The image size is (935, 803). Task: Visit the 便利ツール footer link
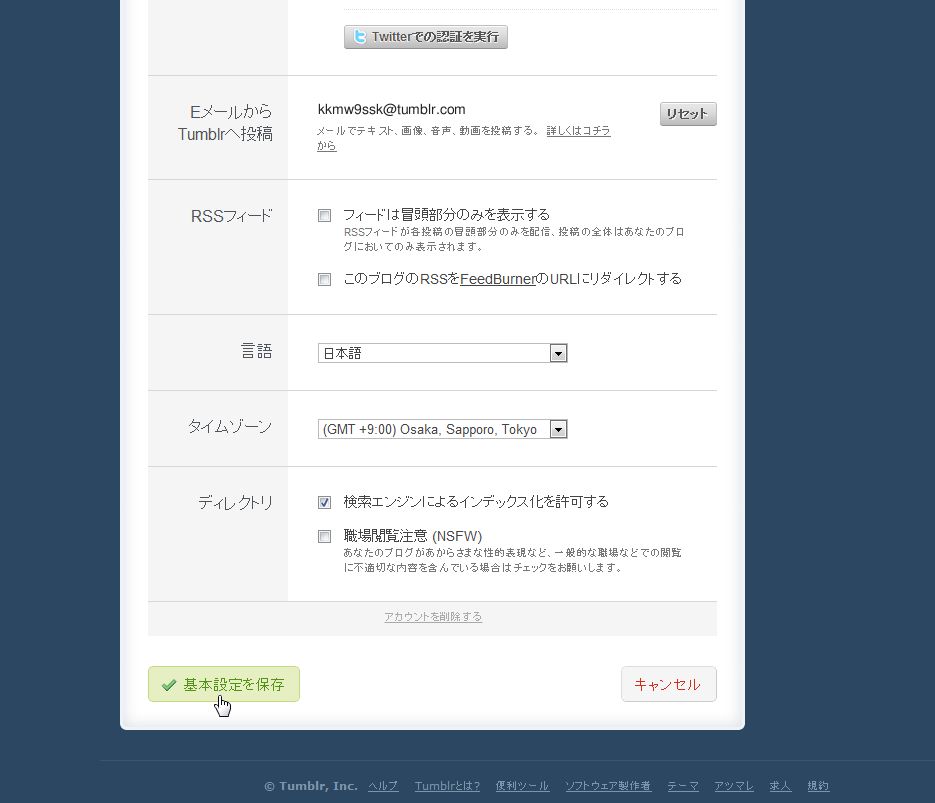click(x=522, y=786)
